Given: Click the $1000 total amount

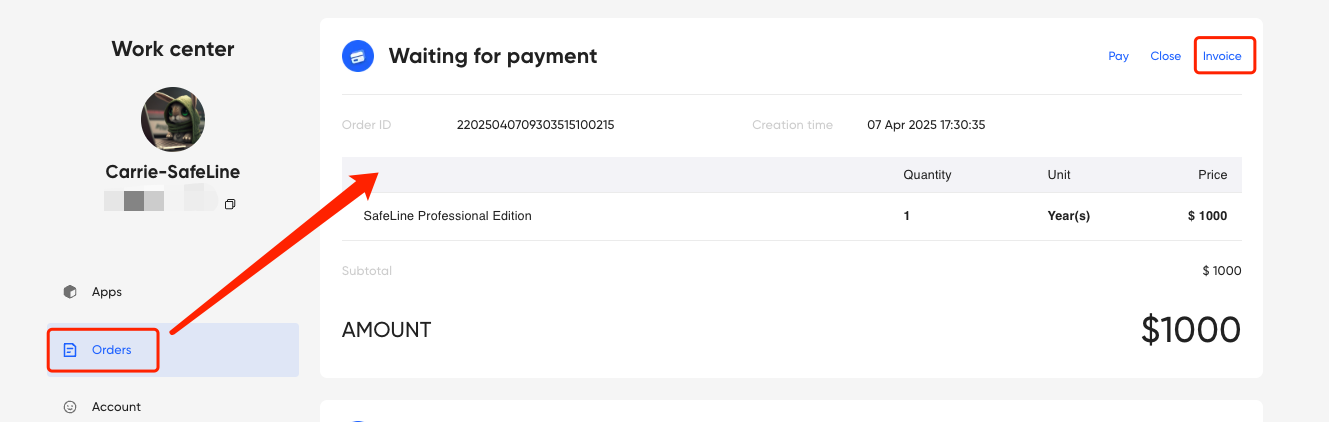Looking at the screenshot, I should (x=1191, y=330).
